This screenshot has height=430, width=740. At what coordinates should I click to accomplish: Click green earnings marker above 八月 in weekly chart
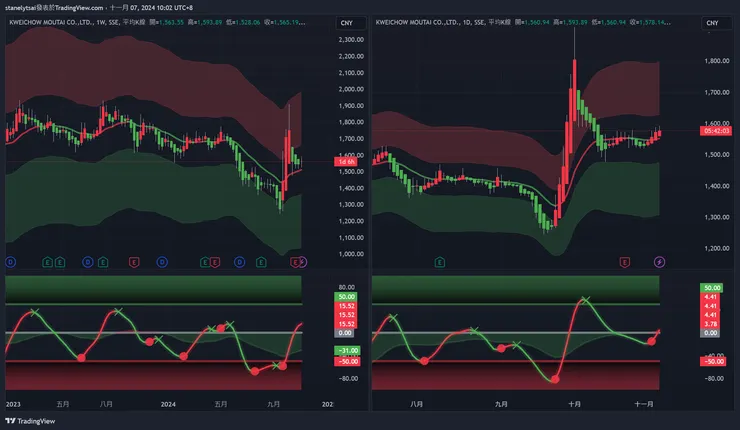pyautogui.click(x=103, y=262)
